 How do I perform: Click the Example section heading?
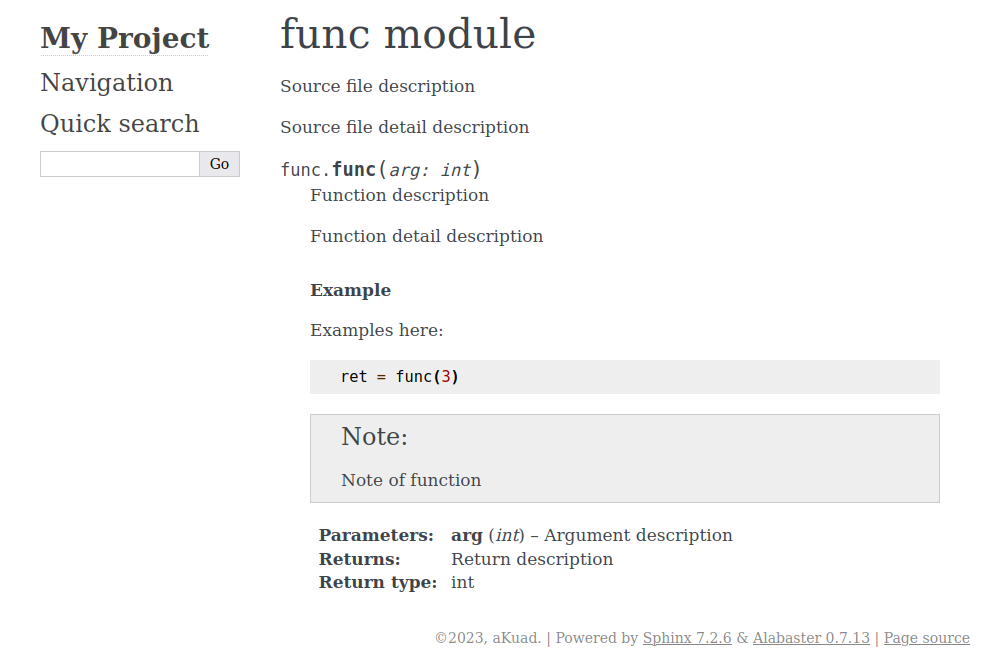point(350,290)
